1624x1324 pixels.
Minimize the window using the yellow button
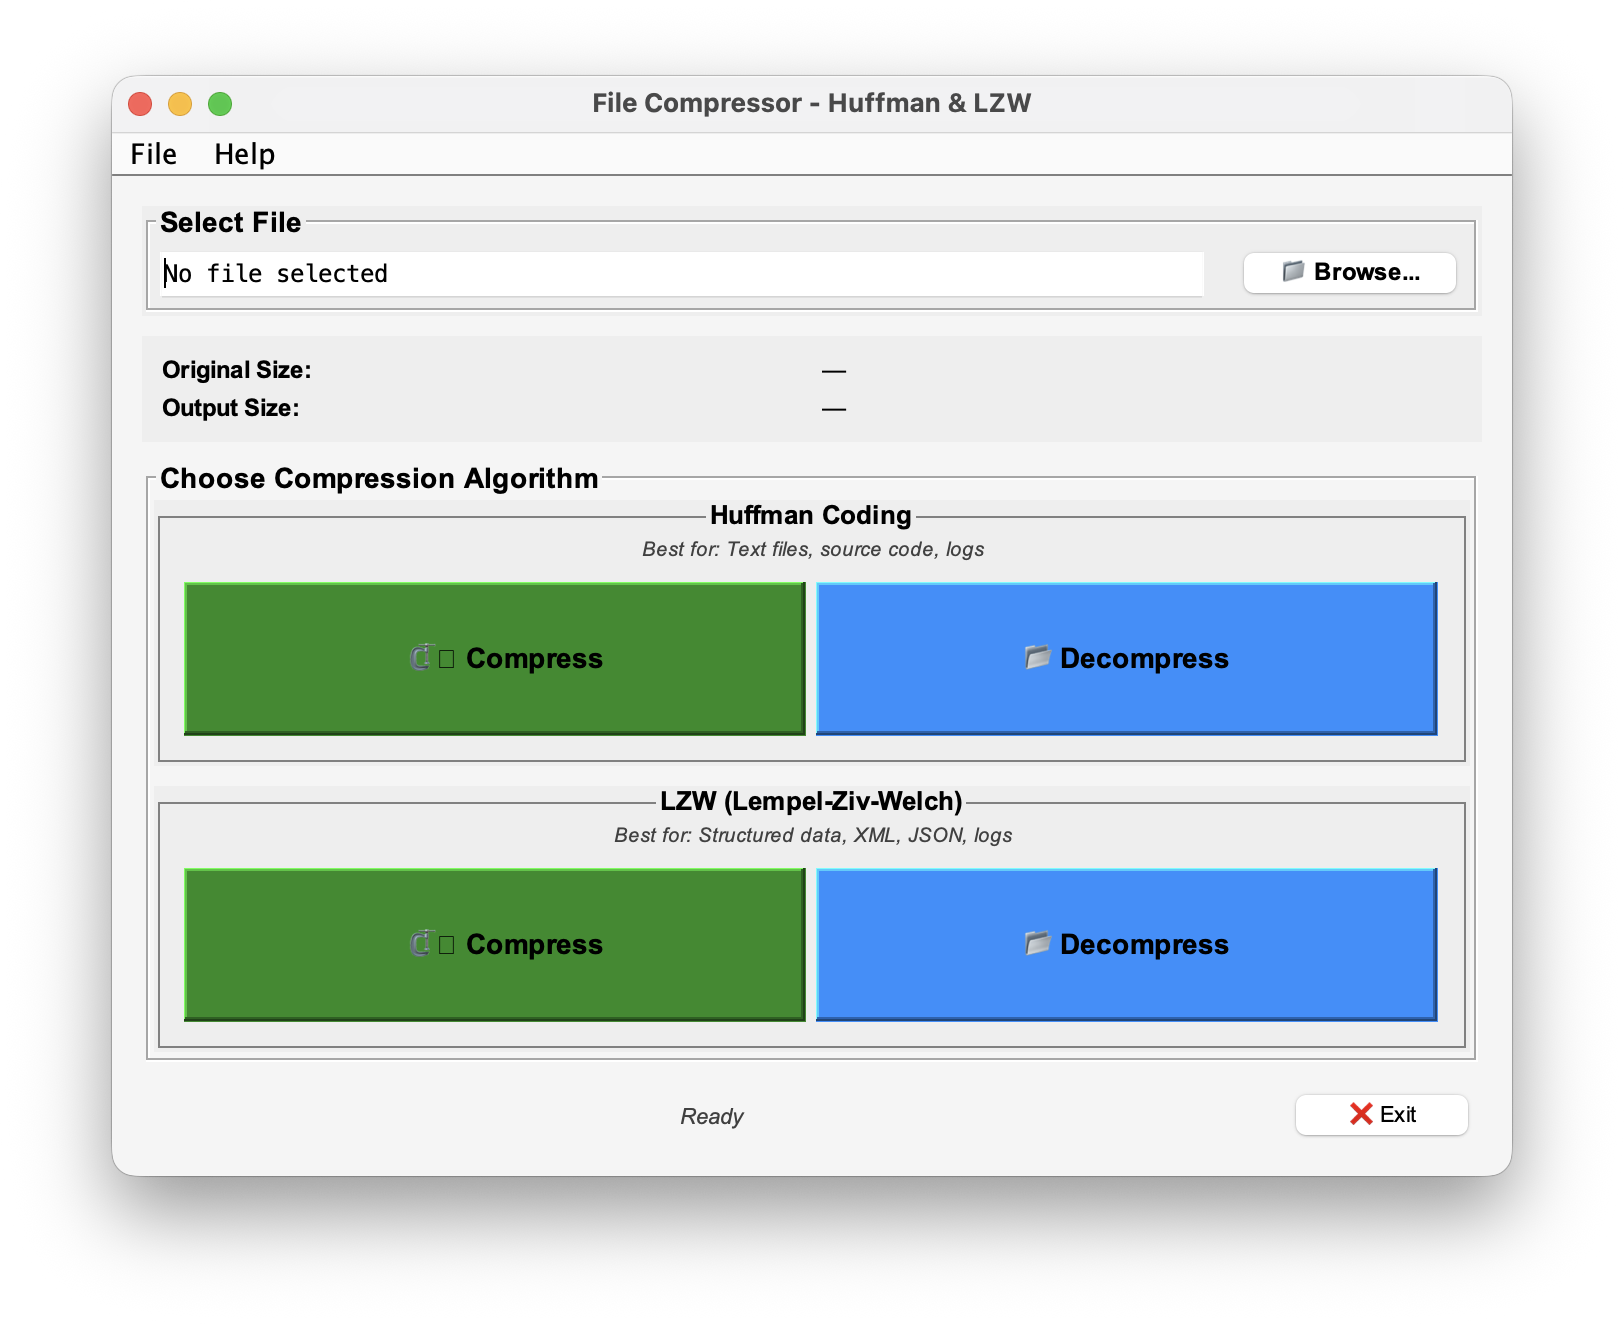click(180, 104)
